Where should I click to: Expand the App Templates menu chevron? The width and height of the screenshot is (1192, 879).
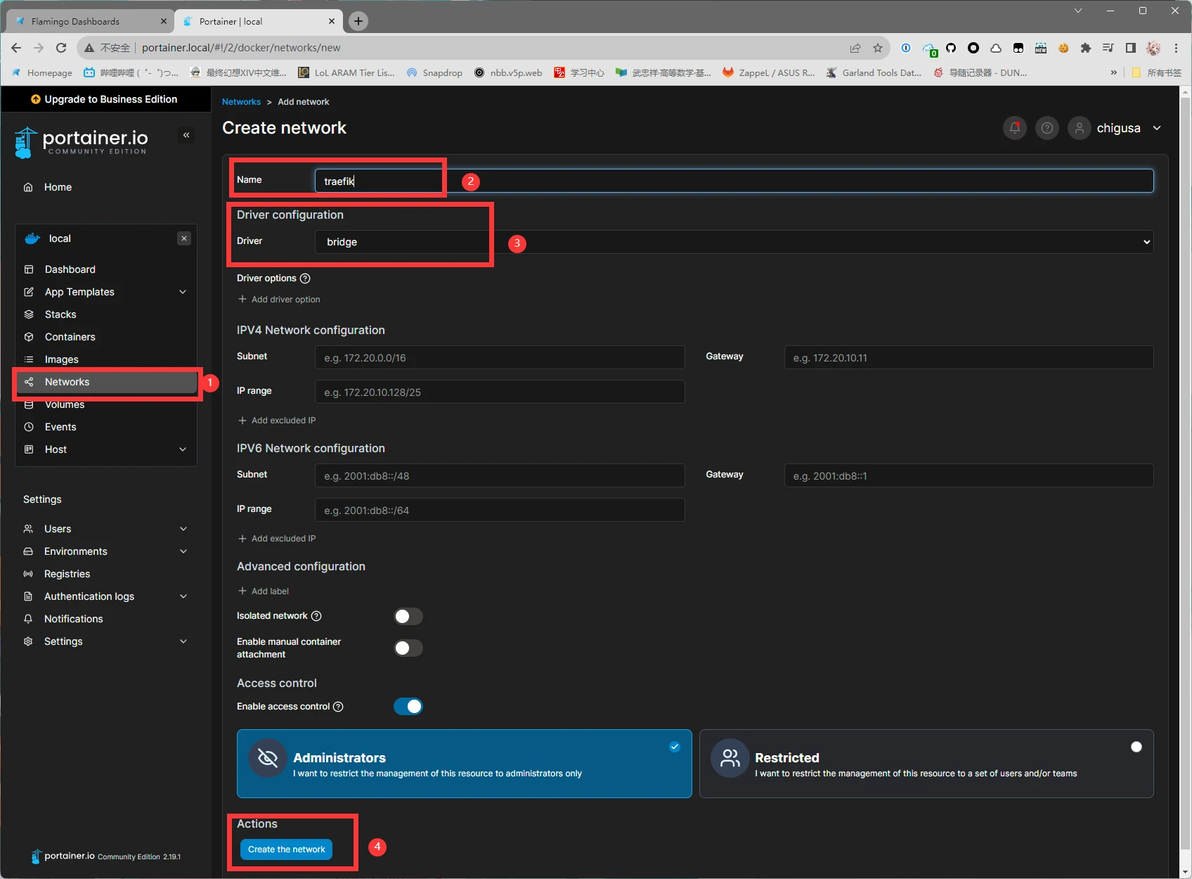pos(182,292)
